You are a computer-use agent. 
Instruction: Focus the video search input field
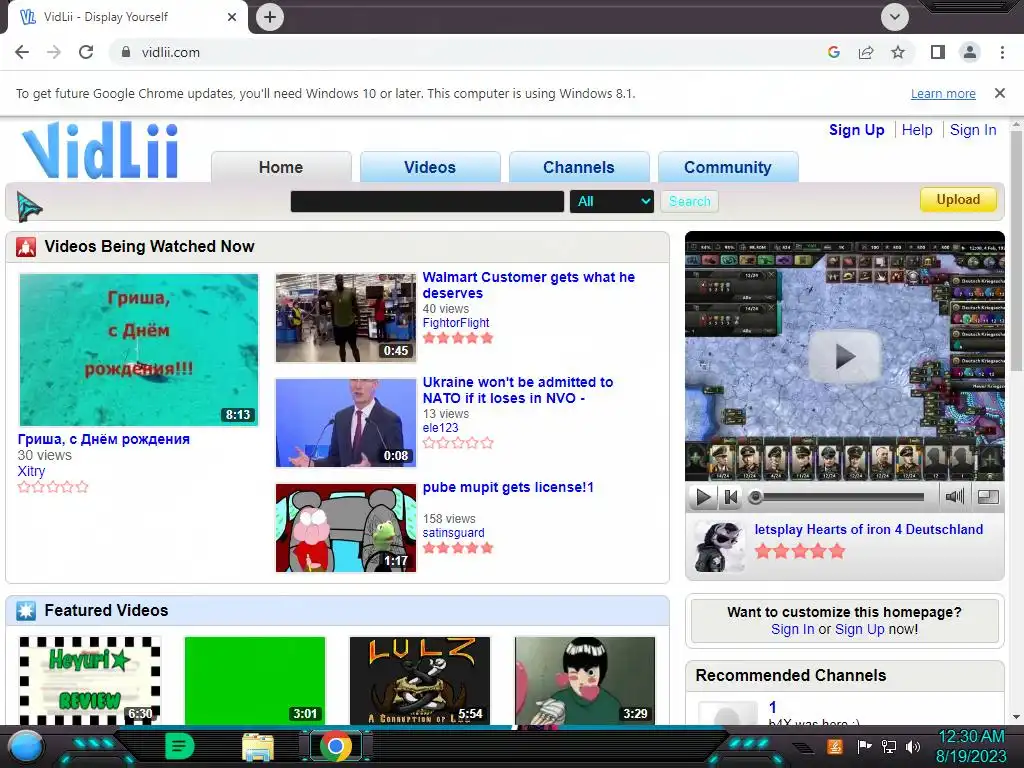[x=427, y=201]
